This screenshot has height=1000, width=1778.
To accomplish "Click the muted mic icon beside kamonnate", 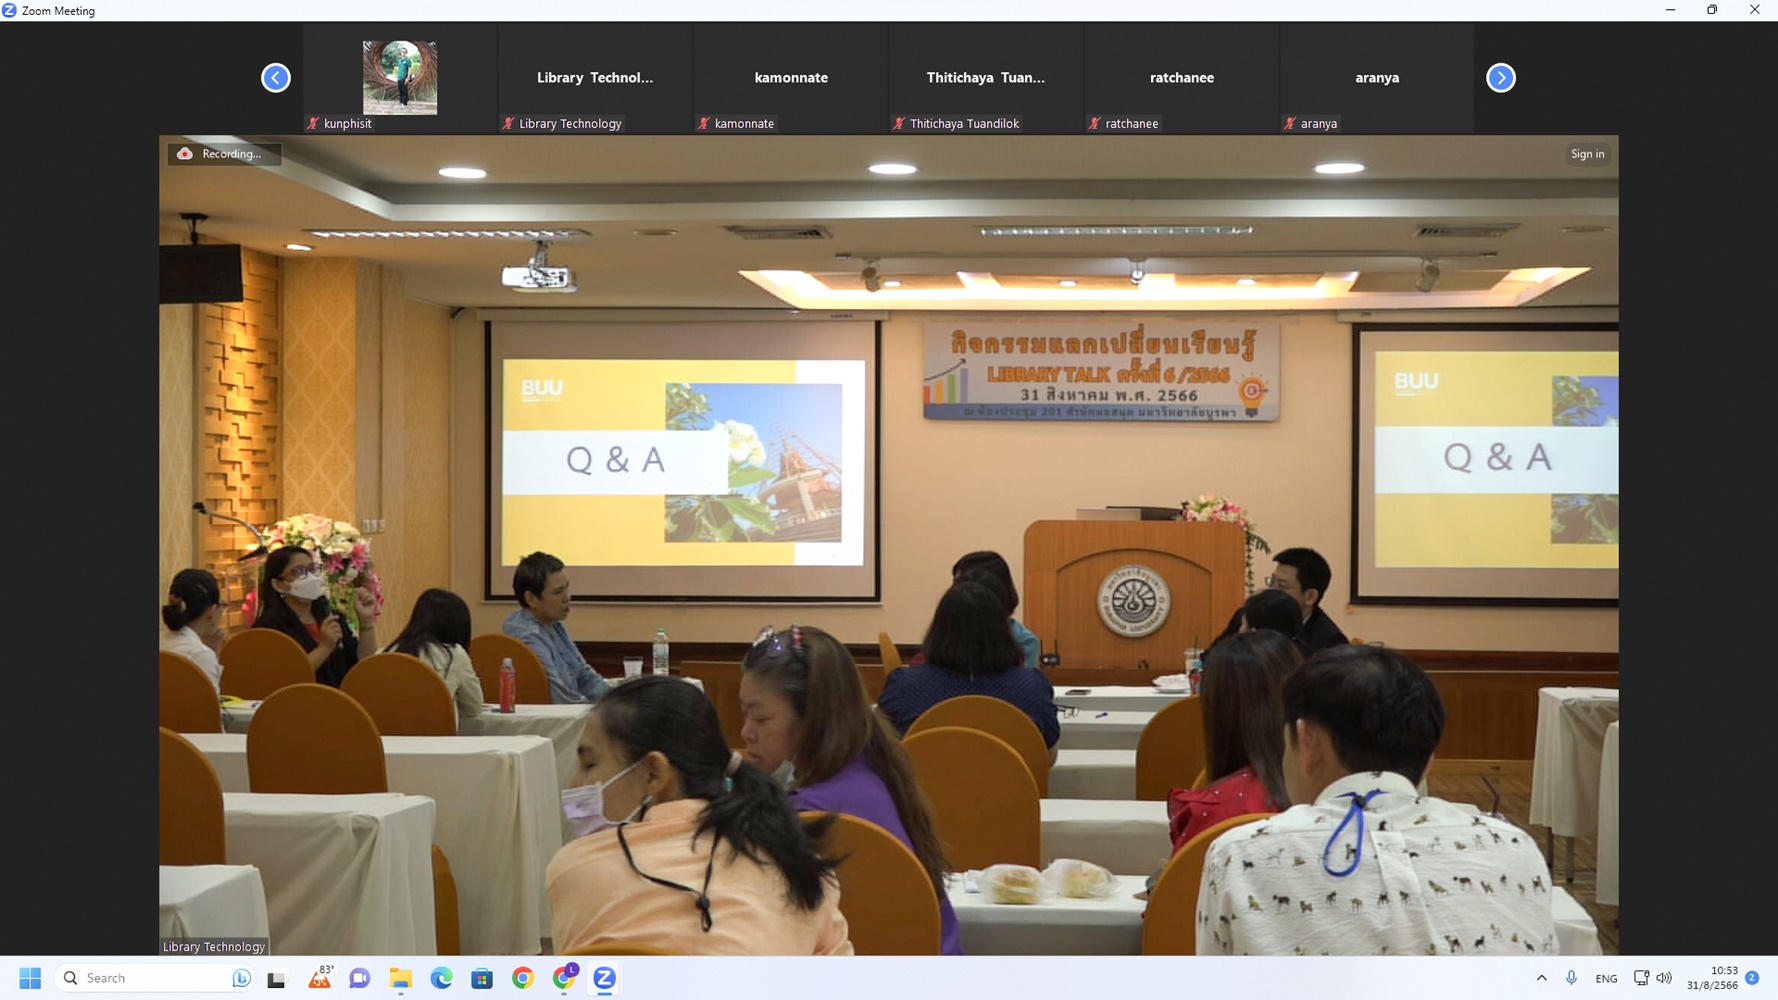I will (x=704, y=124).
